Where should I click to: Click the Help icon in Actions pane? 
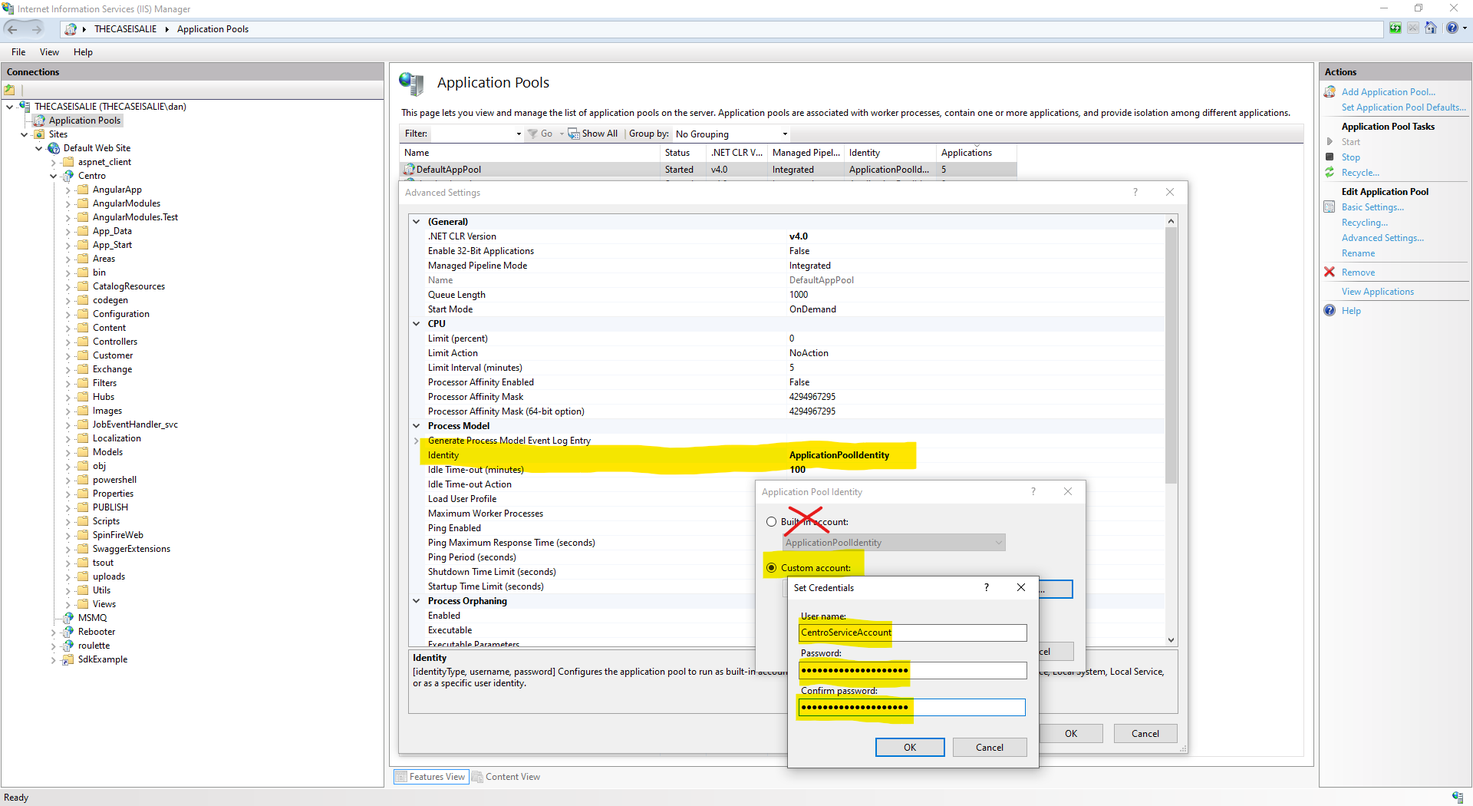[1329, 311]
